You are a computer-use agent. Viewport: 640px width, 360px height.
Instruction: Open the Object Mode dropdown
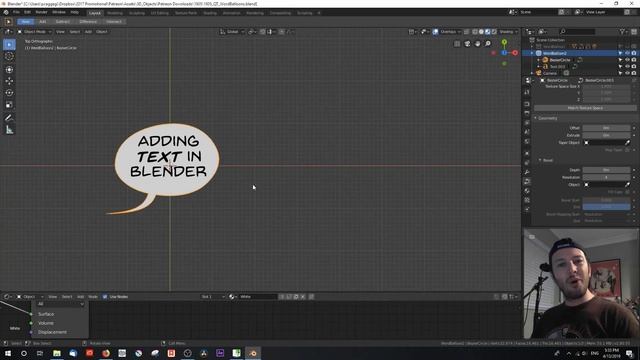pyautogui.click(x=34, y=31)
